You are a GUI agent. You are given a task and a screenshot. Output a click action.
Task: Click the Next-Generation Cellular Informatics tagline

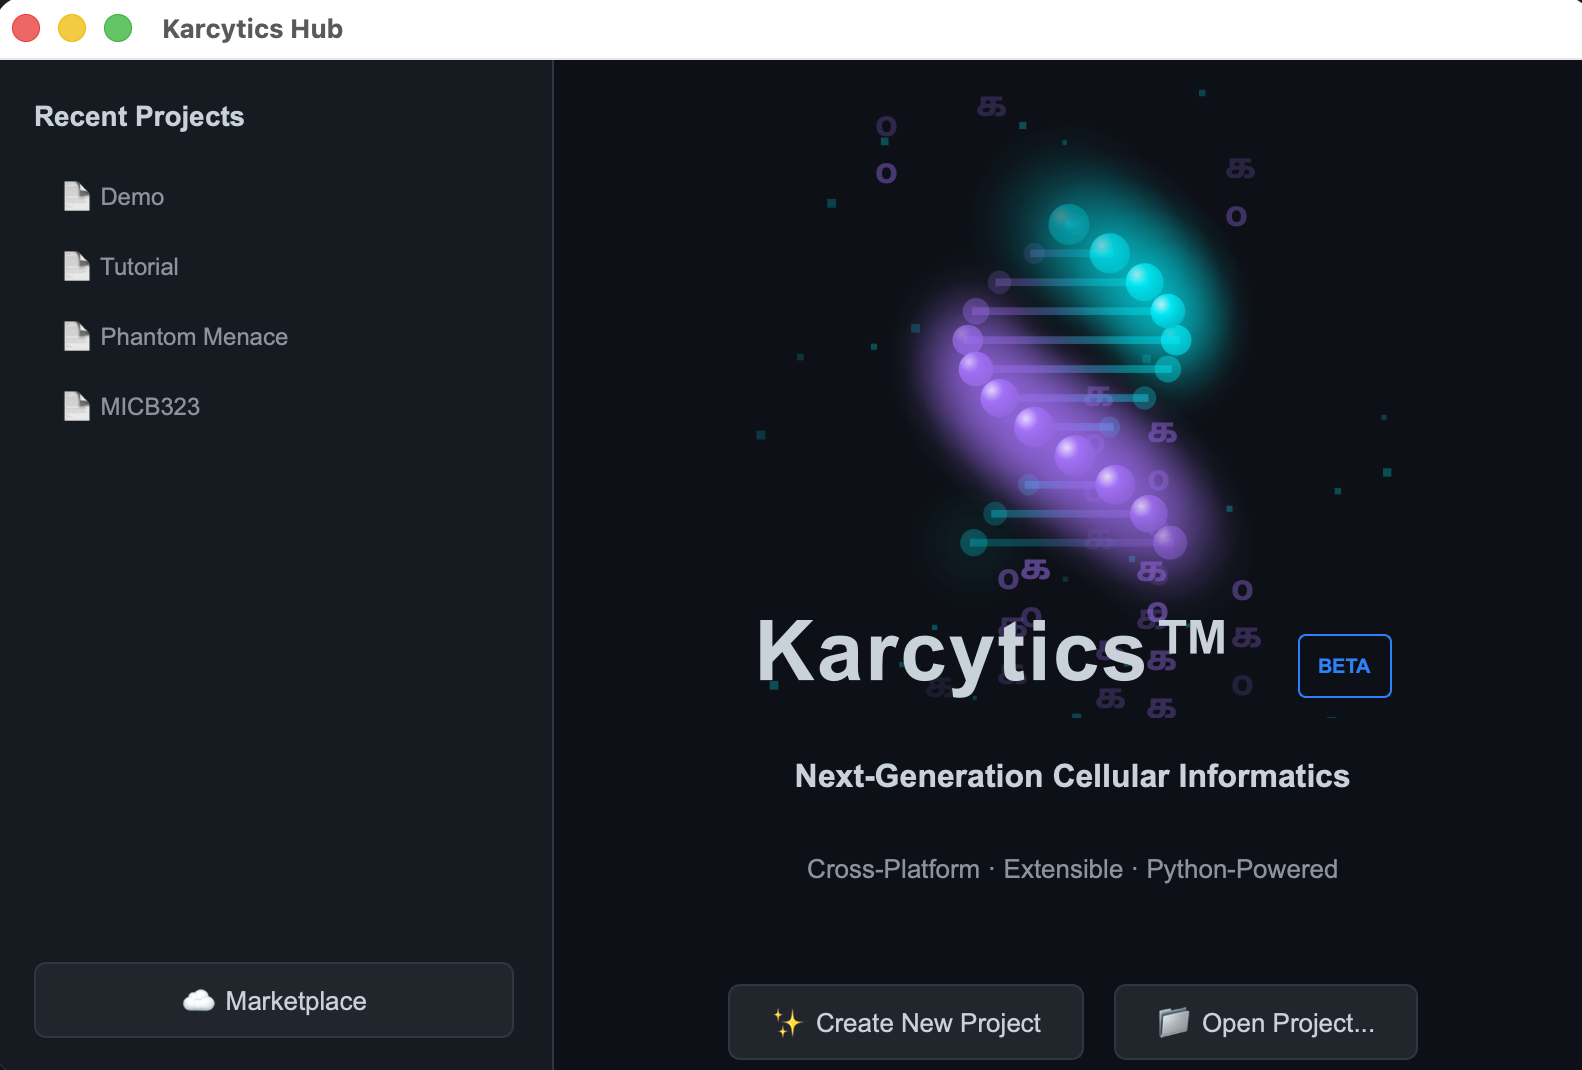pyautogui.click(x=1072, y=776)
